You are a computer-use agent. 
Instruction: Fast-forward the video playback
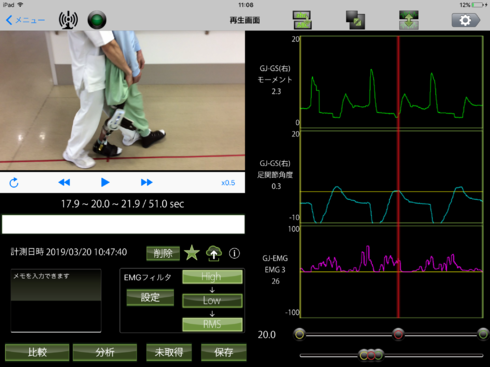click(147, 182)
